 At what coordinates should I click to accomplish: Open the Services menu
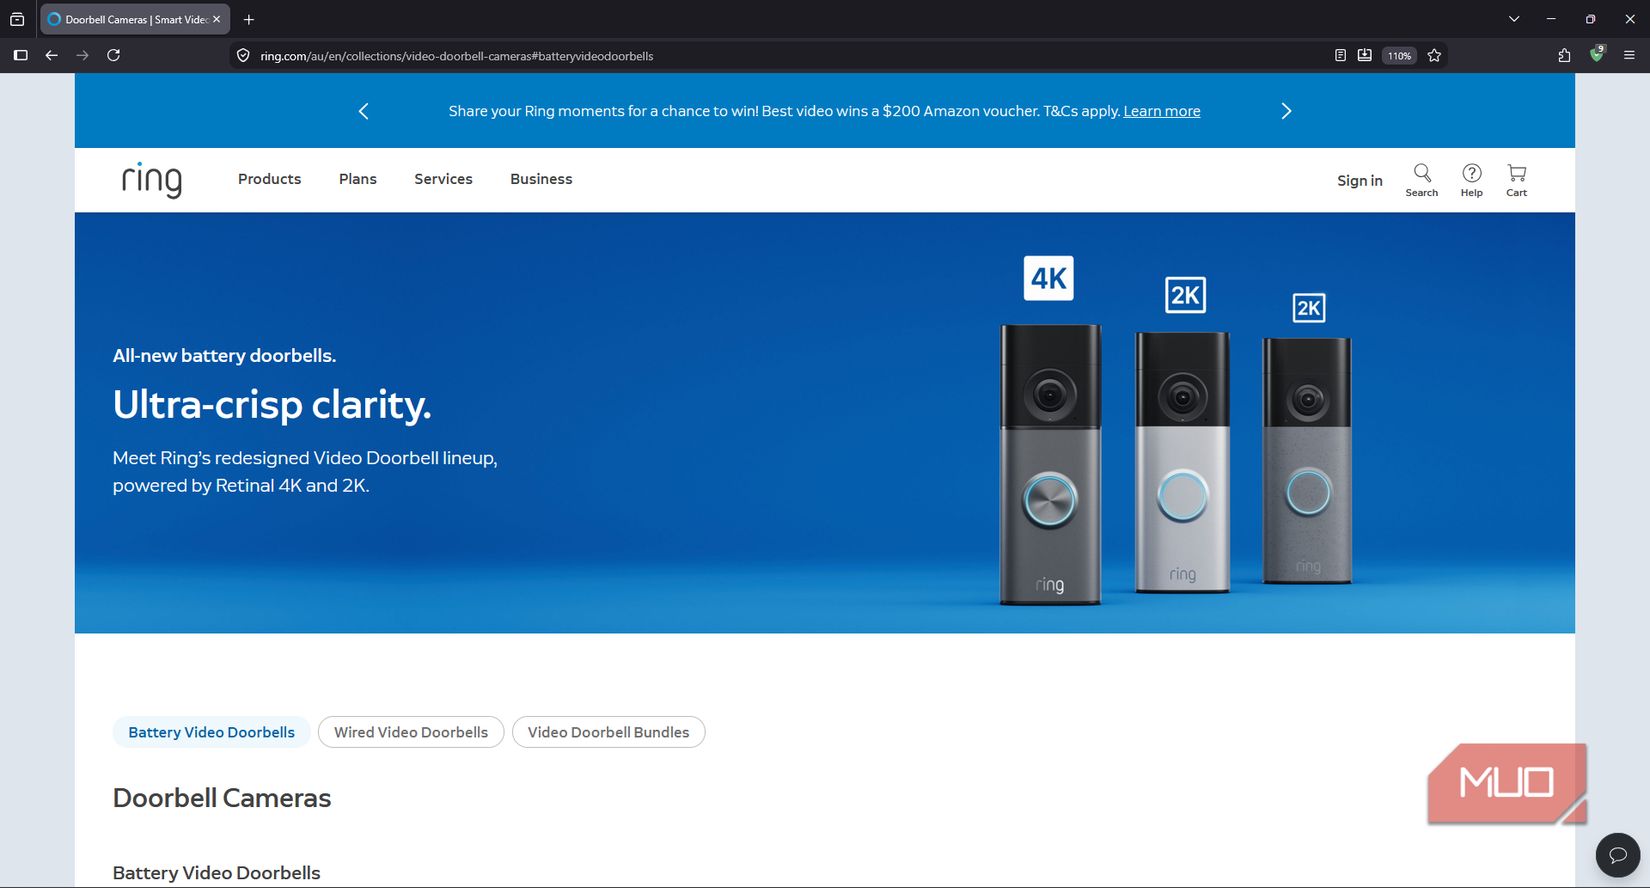coord(443,179)
